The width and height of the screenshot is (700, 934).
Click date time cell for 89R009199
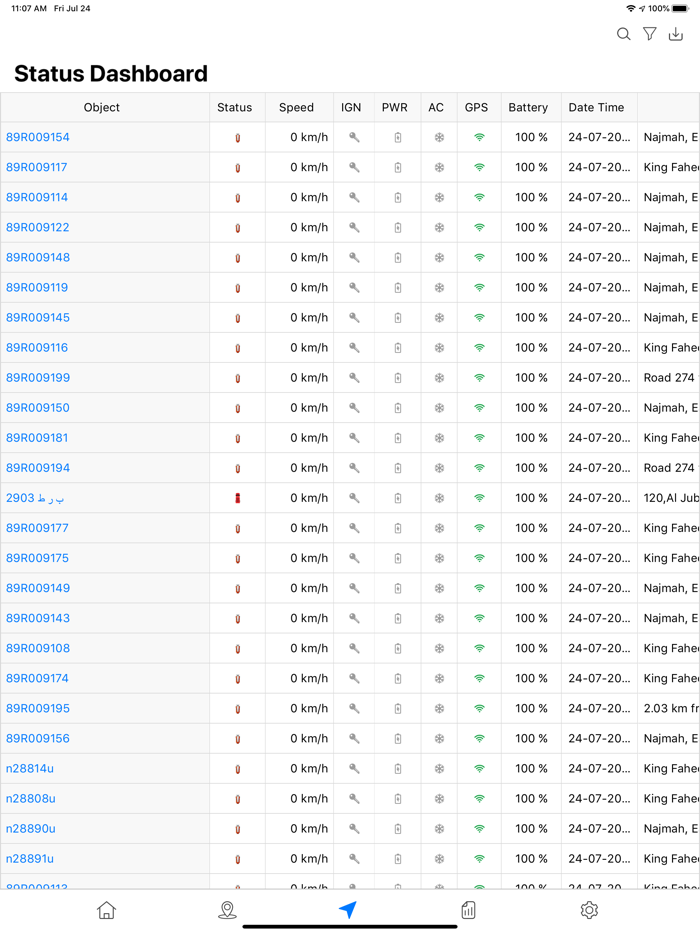599,378
